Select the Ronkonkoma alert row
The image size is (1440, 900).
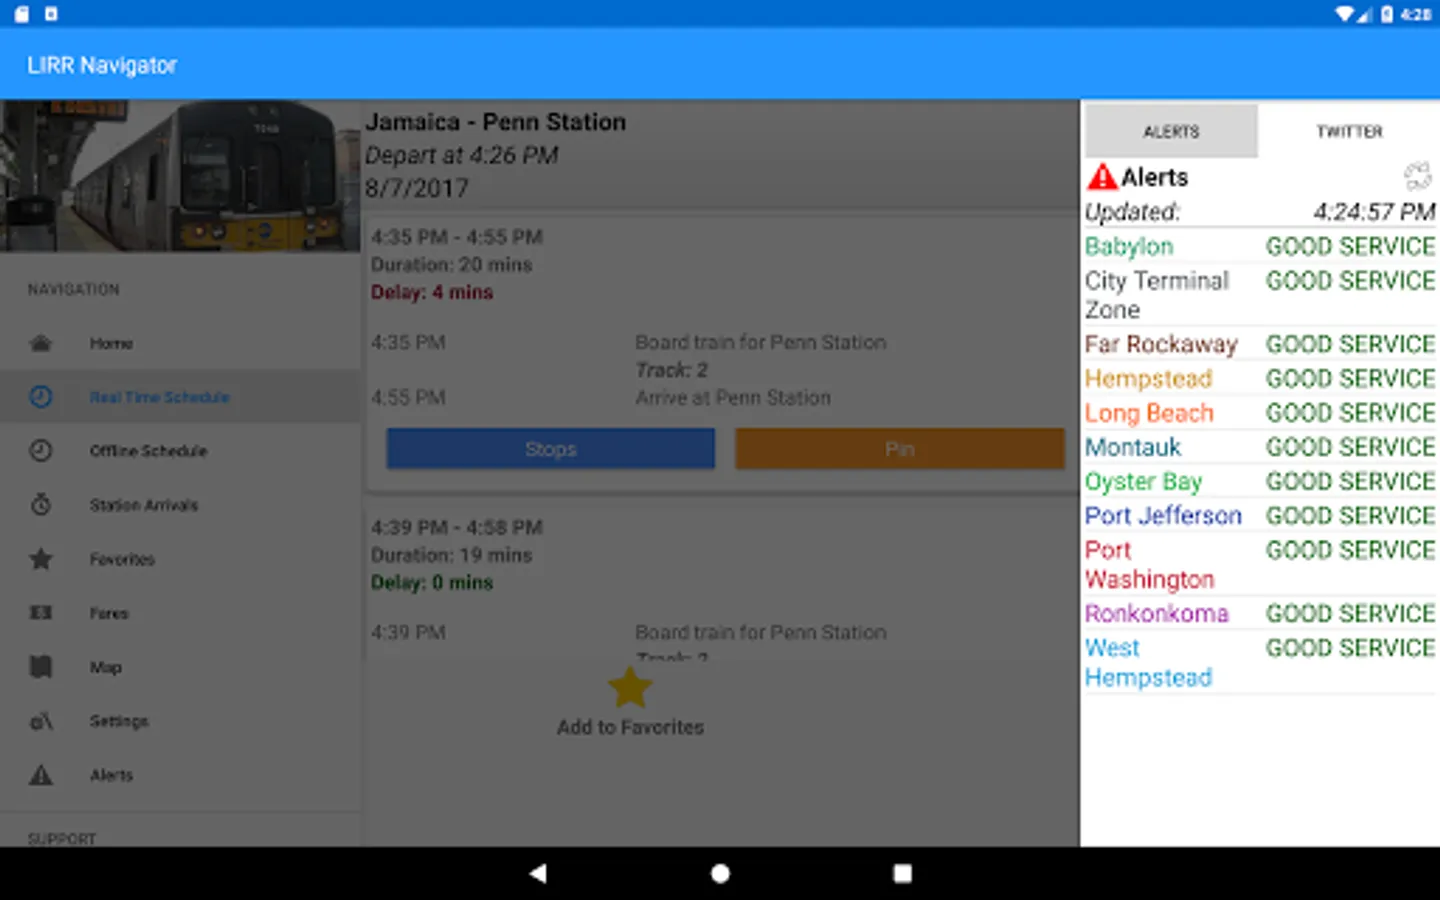tap(1260, 613)
